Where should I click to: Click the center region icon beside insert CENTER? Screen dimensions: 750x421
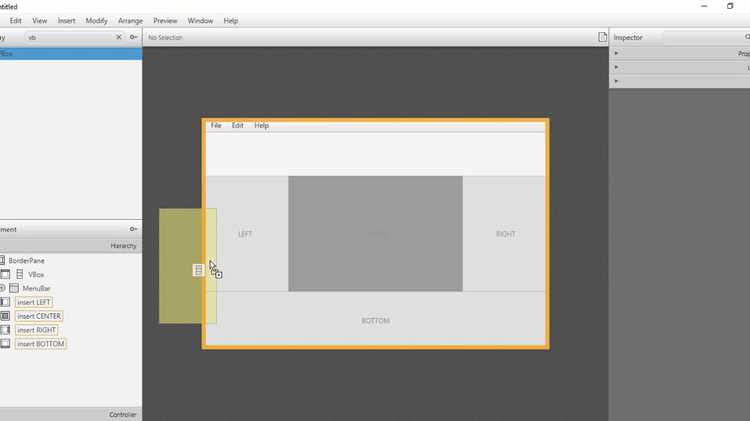(5, 316)
